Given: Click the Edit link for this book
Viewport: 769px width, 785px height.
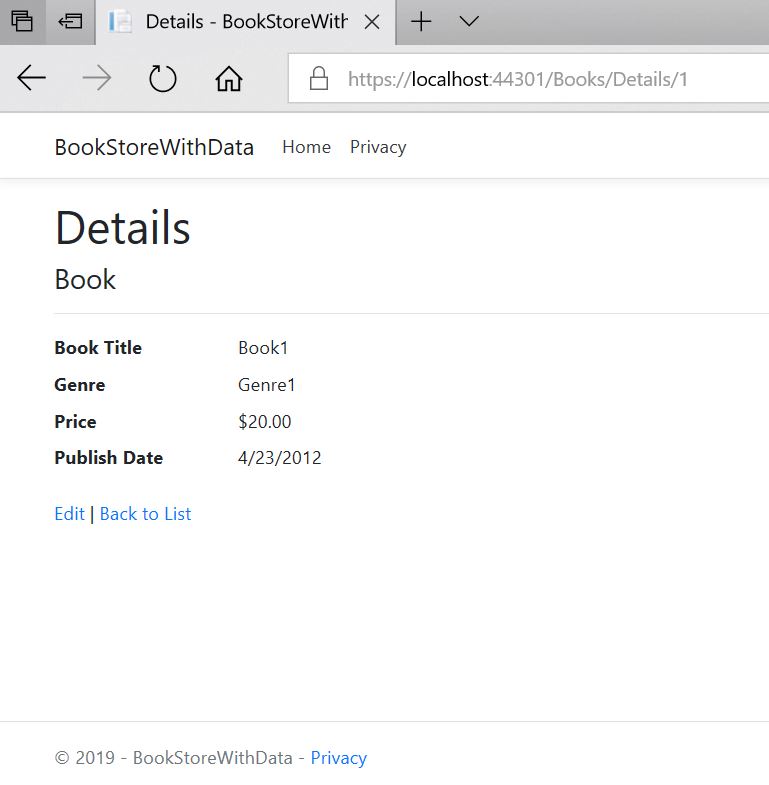Looking at the screenshot, I should click(69, 514).
